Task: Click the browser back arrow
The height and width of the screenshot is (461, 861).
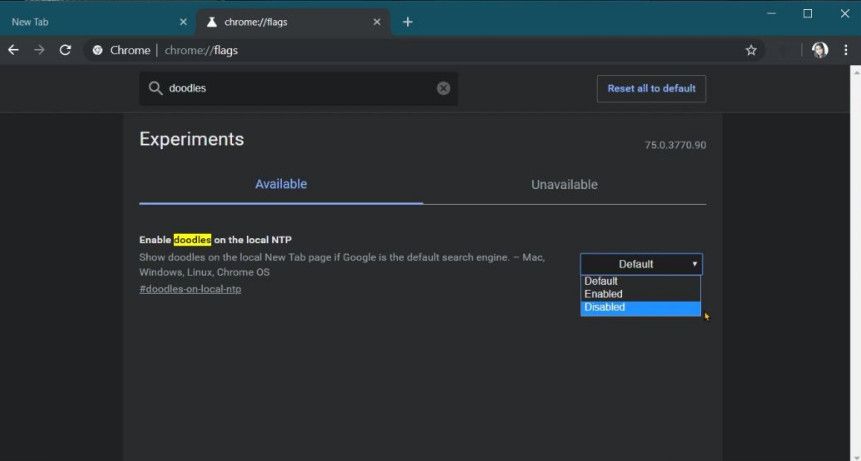Action: tap(14, 50)
